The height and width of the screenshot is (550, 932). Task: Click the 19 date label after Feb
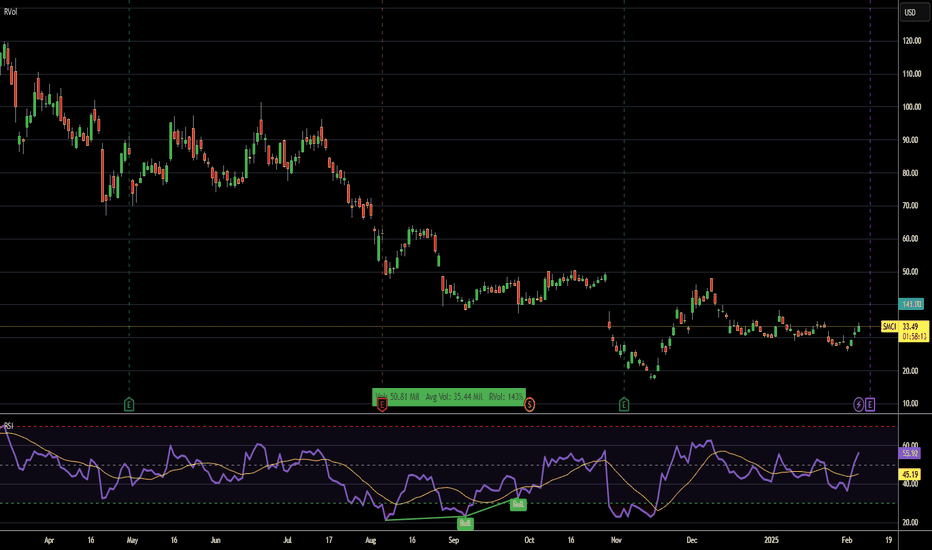(x=888, y=540)
